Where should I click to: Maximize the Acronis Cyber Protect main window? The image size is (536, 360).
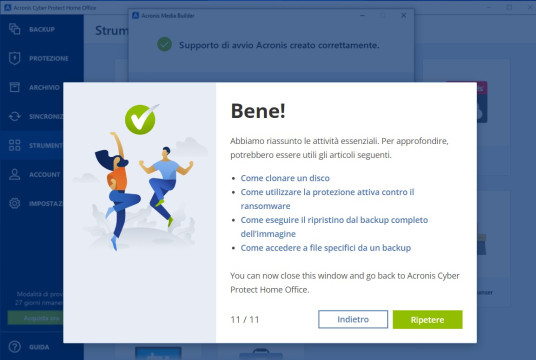(x=509, y=7)
